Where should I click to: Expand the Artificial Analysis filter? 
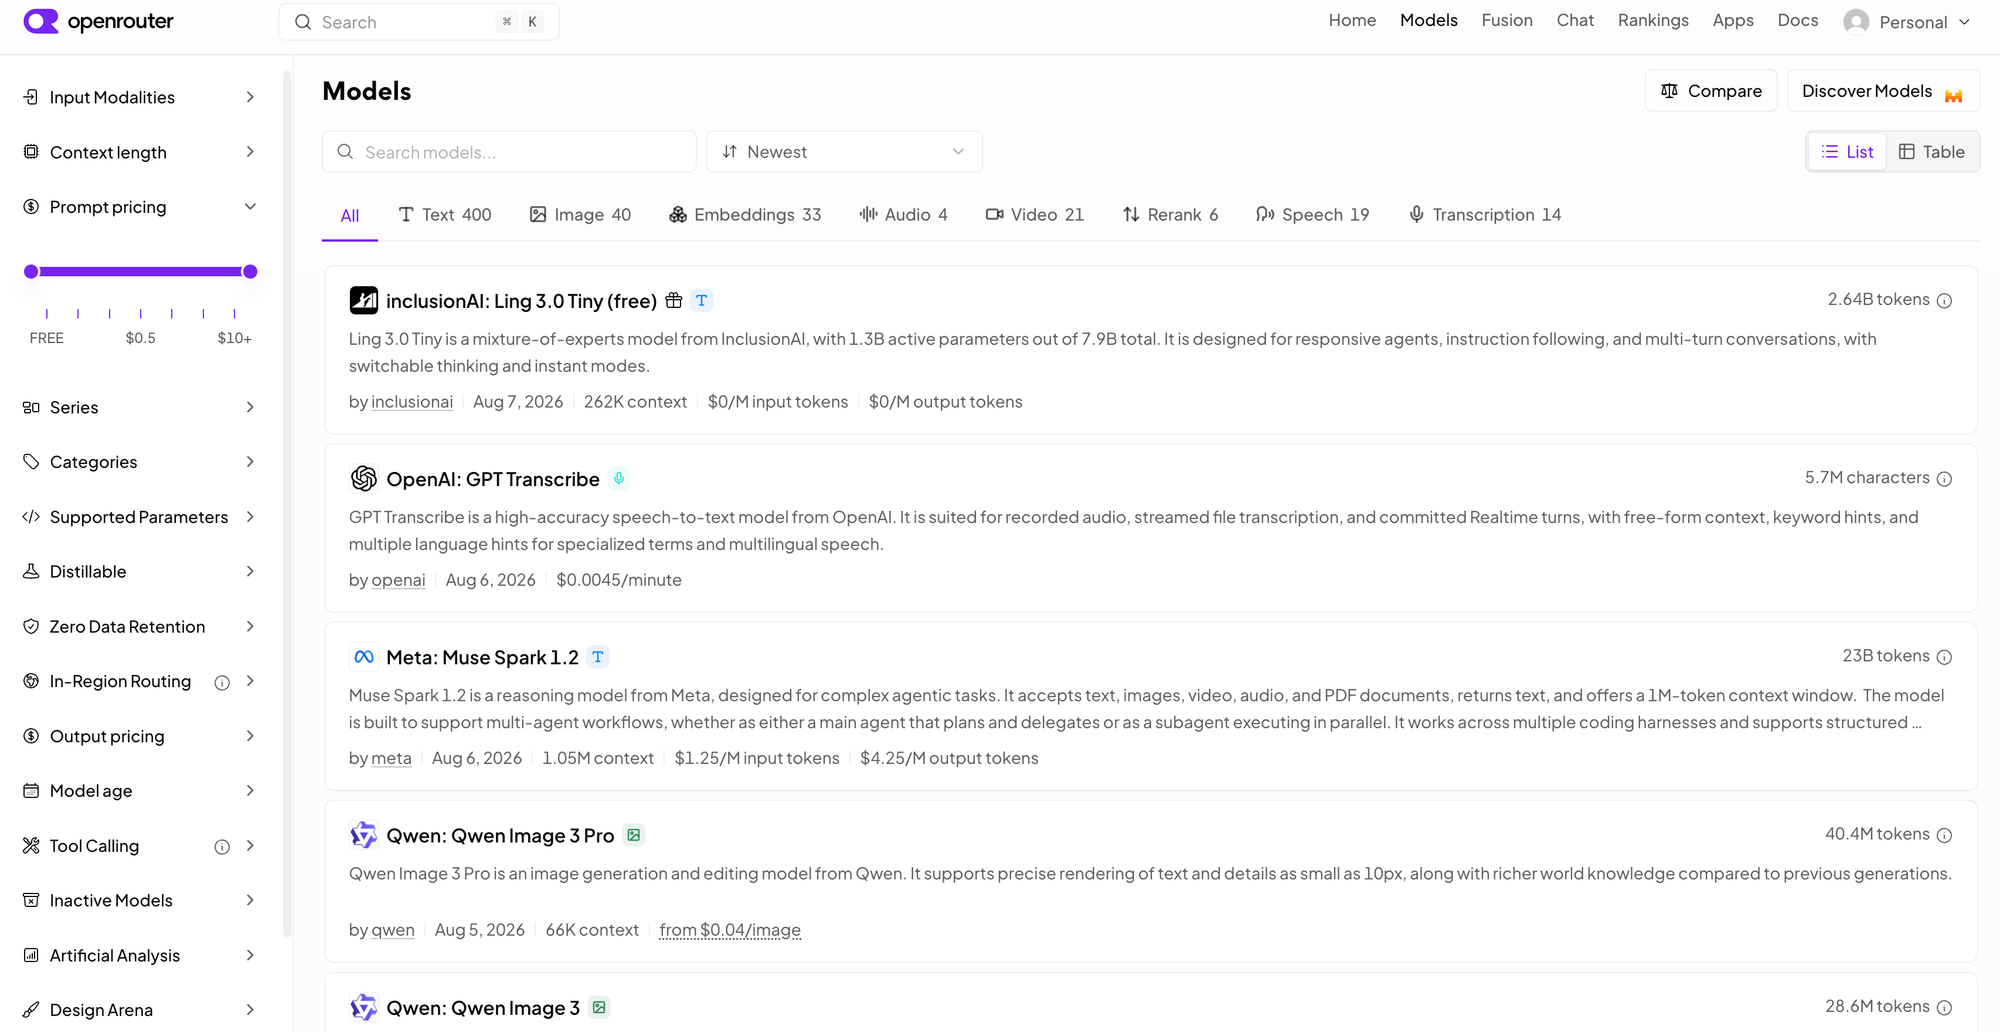(140, 956)
